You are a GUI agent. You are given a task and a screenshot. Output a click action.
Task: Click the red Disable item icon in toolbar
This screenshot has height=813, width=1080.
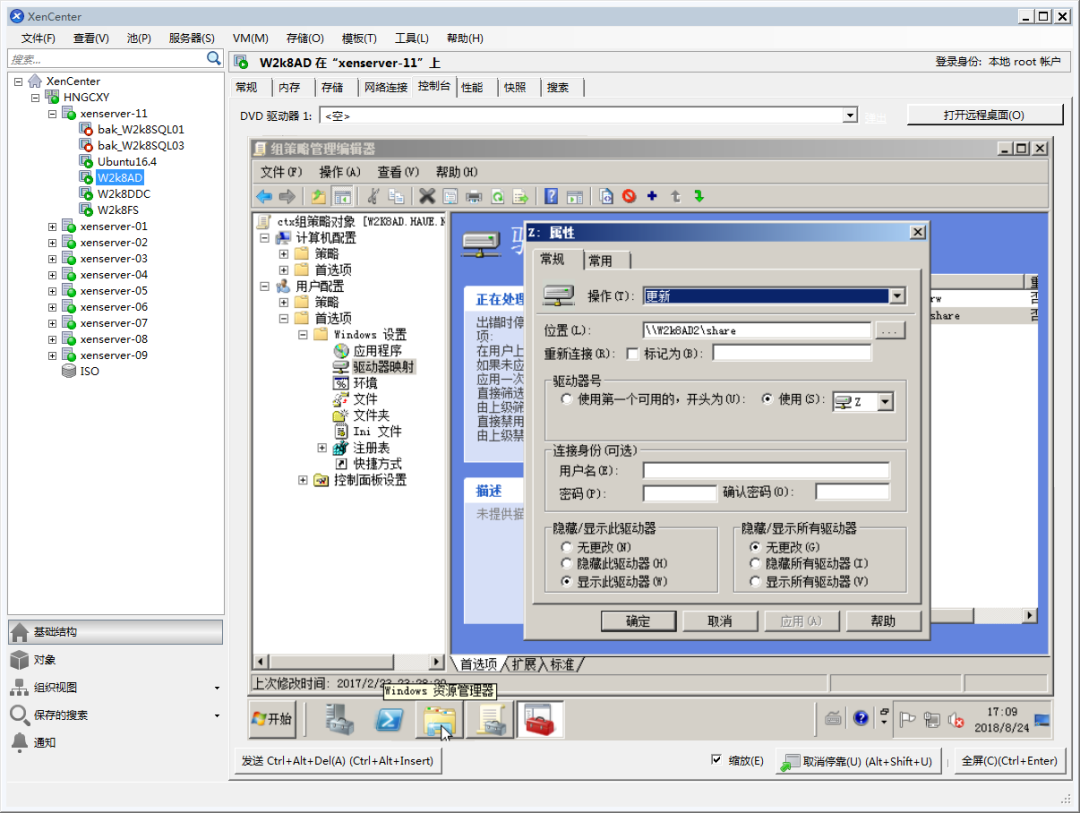629,196
